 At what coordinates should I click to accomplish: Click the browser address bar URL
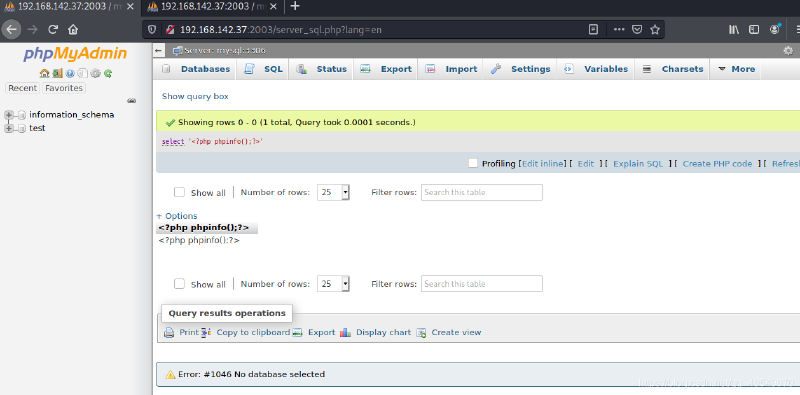281,30
